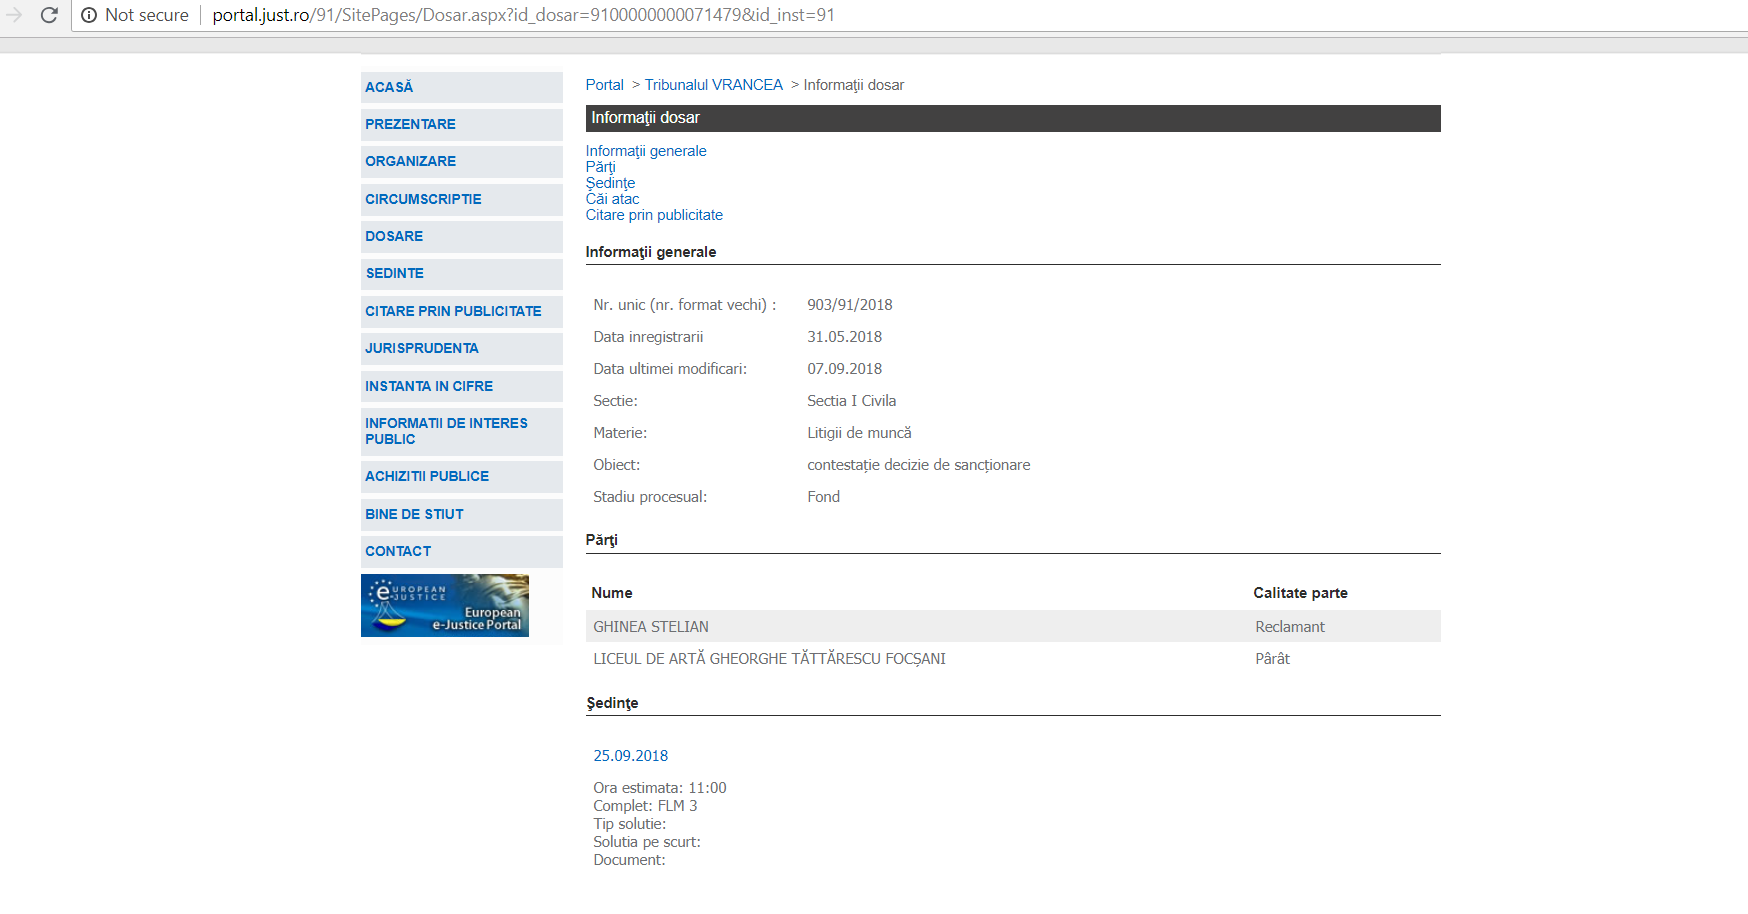Click the browser reload icon
This screenshot has height=914, width=1748.
coord(49,15)
